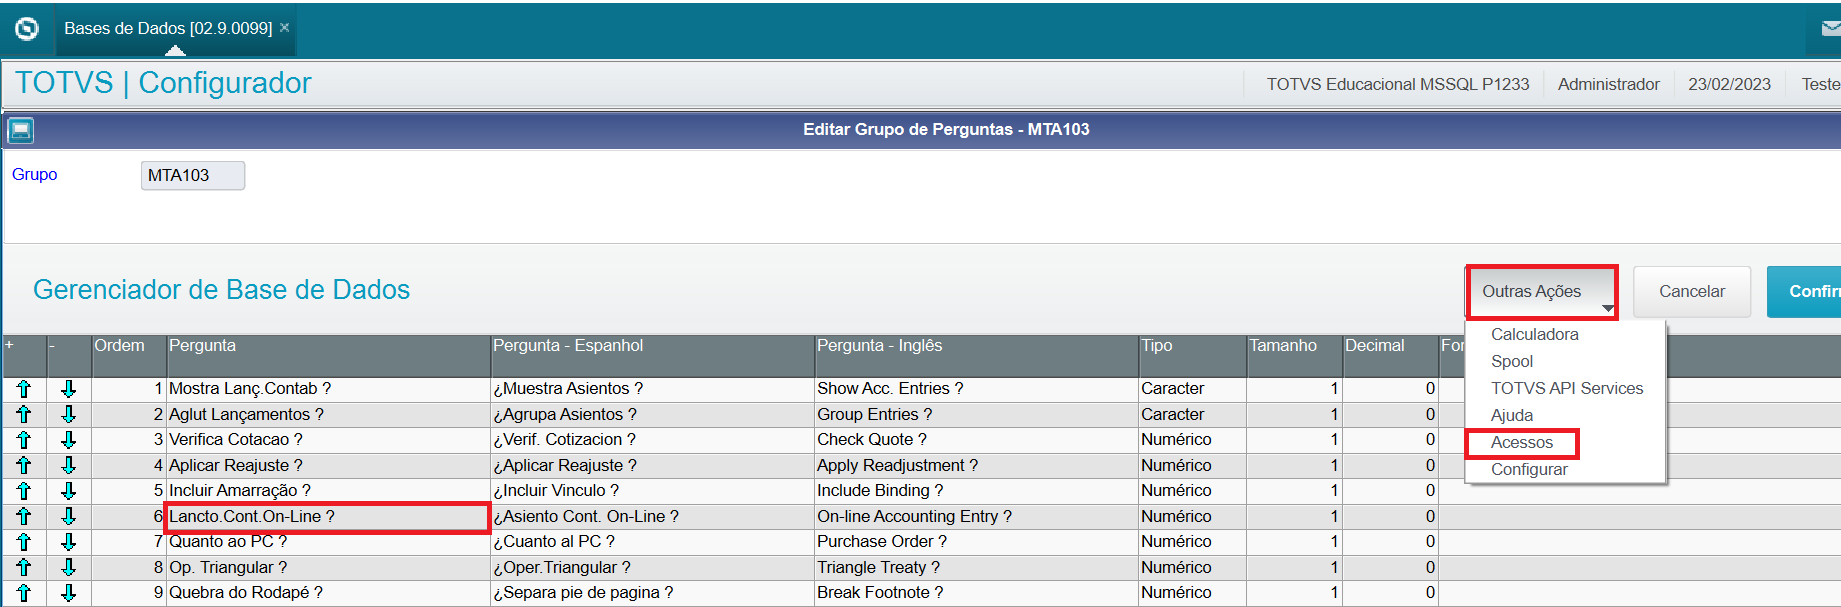Select the Lancto.Cont.On-Line ? cell
1841x607 pixels.
click(x=328, y=517)
